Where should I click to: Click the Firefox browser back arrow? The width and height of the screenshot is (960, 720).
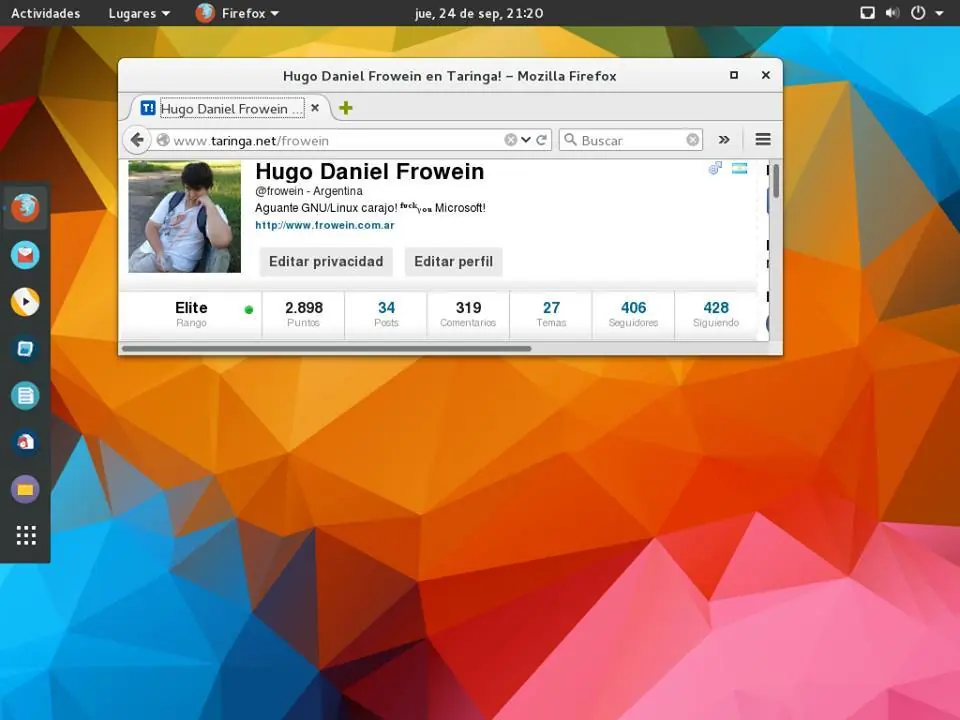pyautogui.click(x=137, y=140)
